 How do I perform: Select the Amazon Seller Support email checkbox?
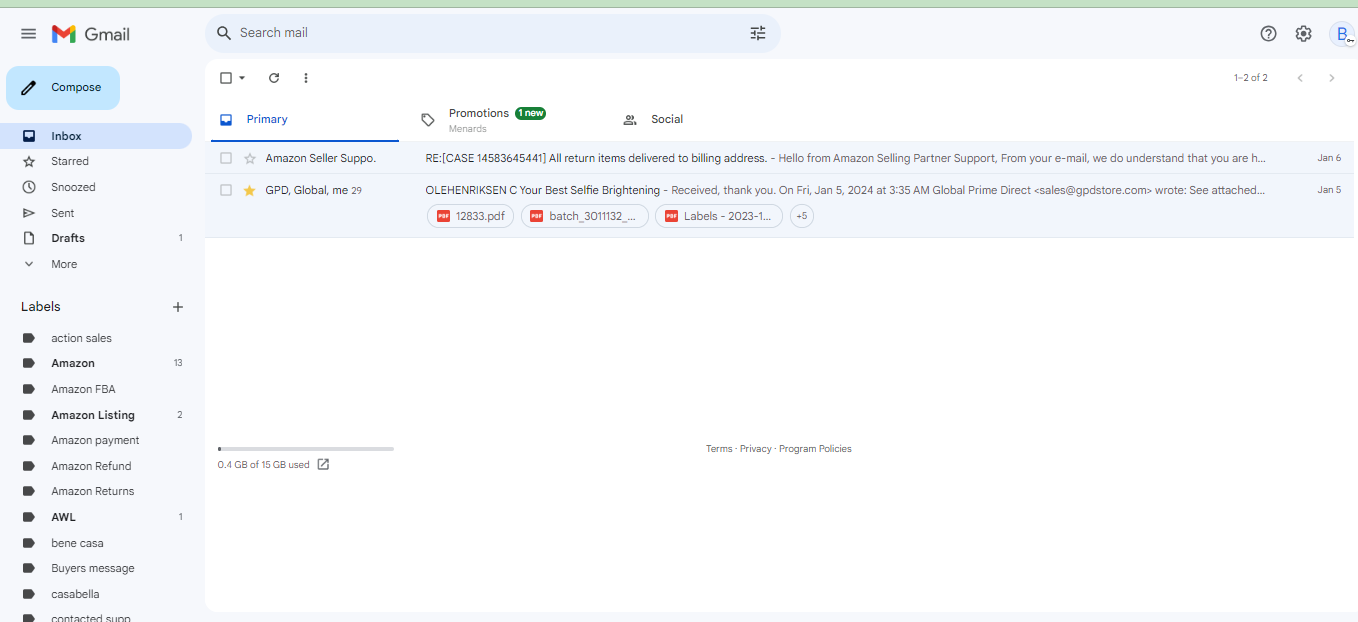[x=226, y=158]
